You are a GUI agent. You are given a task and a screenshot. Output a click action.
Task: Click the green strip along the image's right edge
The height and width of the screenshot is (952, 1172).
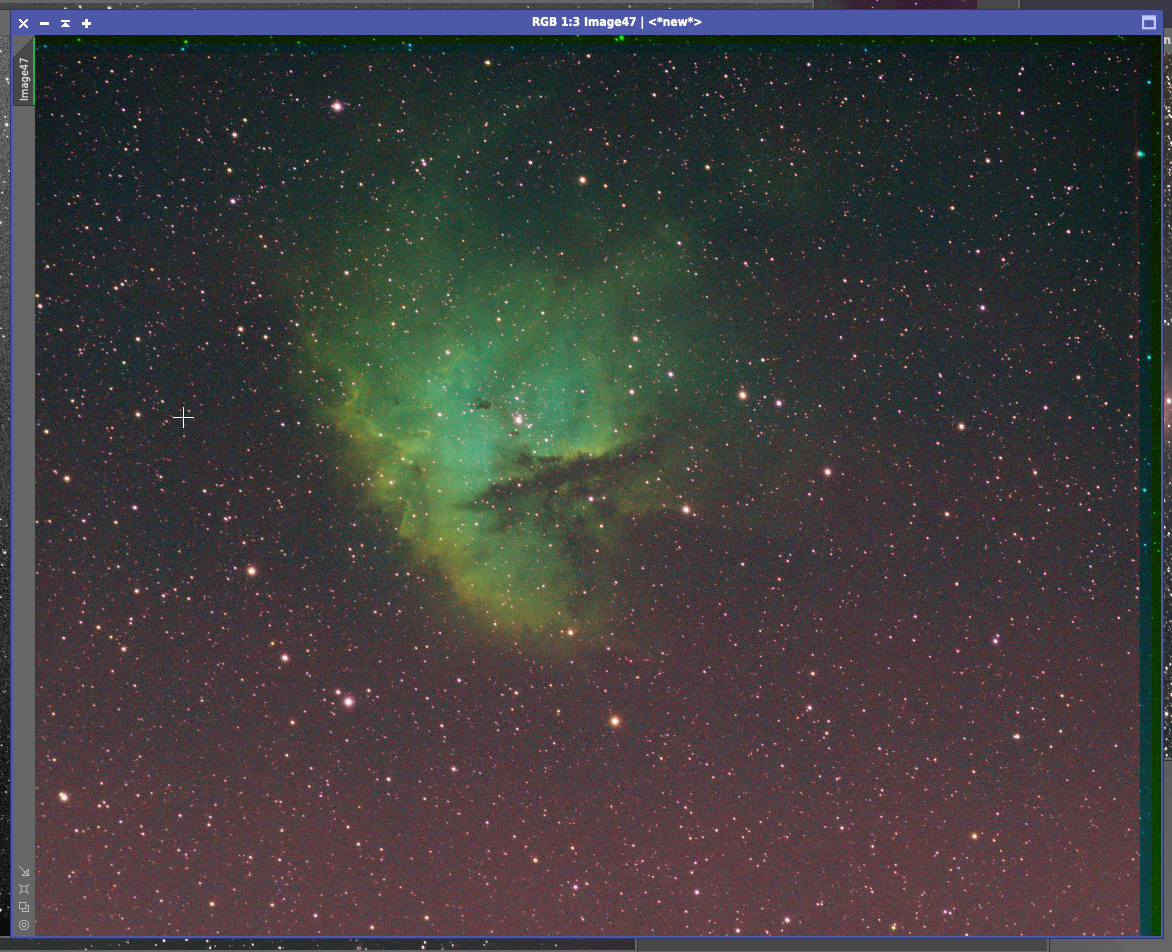pyautogui.click(x=1154, y=500)
